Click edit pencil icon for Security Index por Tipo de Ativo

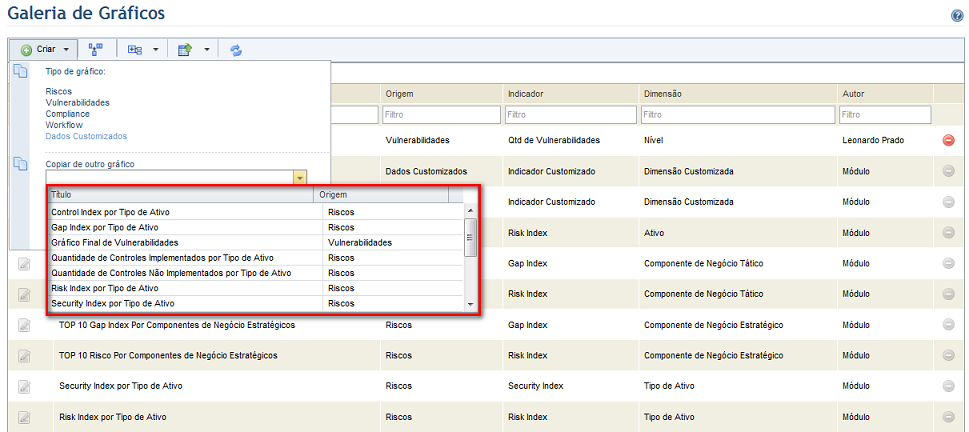click(24, 386)
